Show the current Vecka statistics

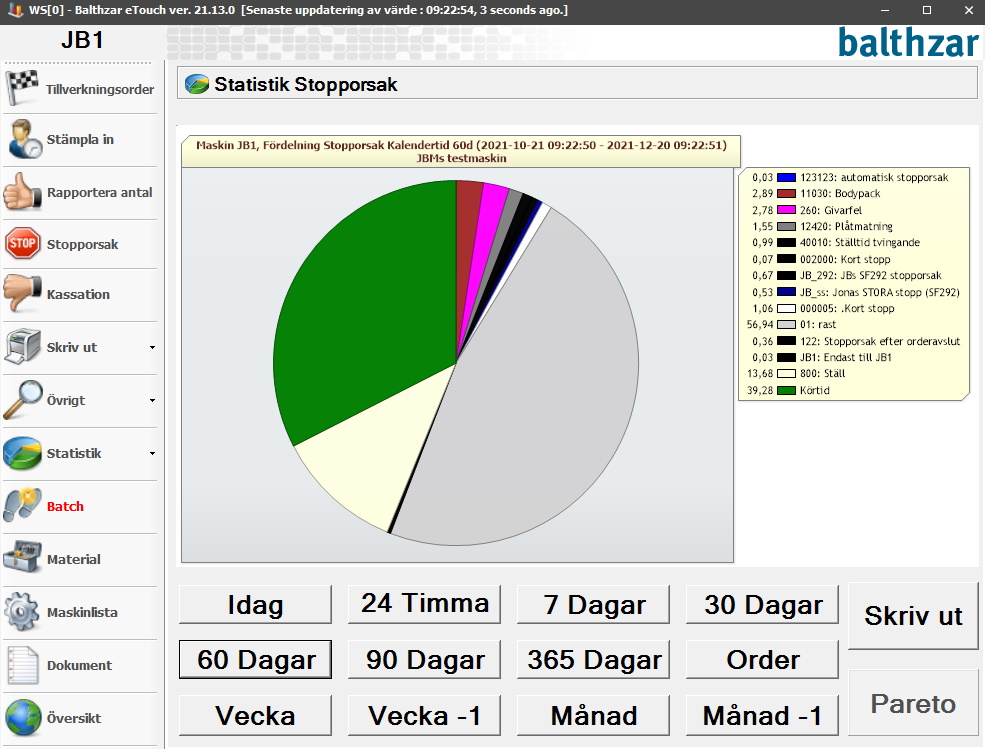coord(255,715)
